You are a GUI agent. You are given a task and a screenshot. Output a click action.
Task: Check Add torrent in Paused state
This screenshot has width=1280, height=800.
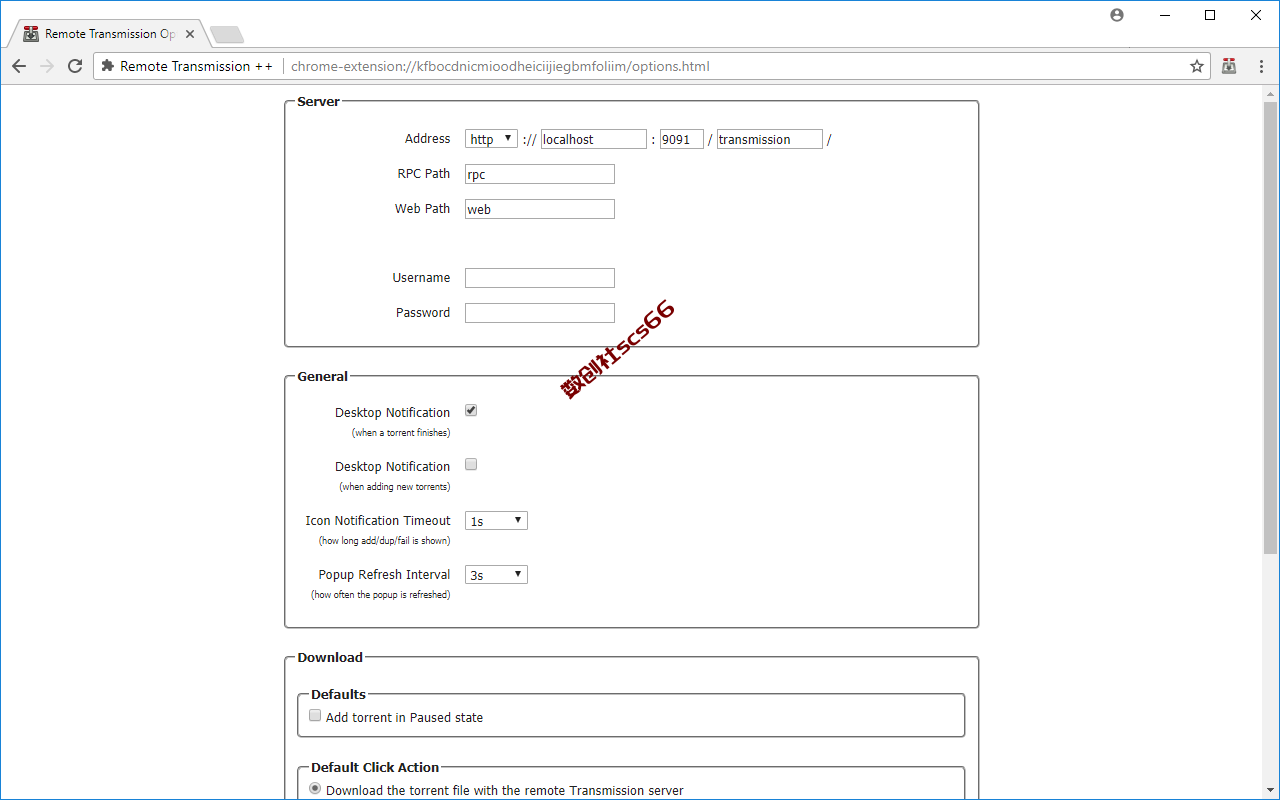click(315, 716)
